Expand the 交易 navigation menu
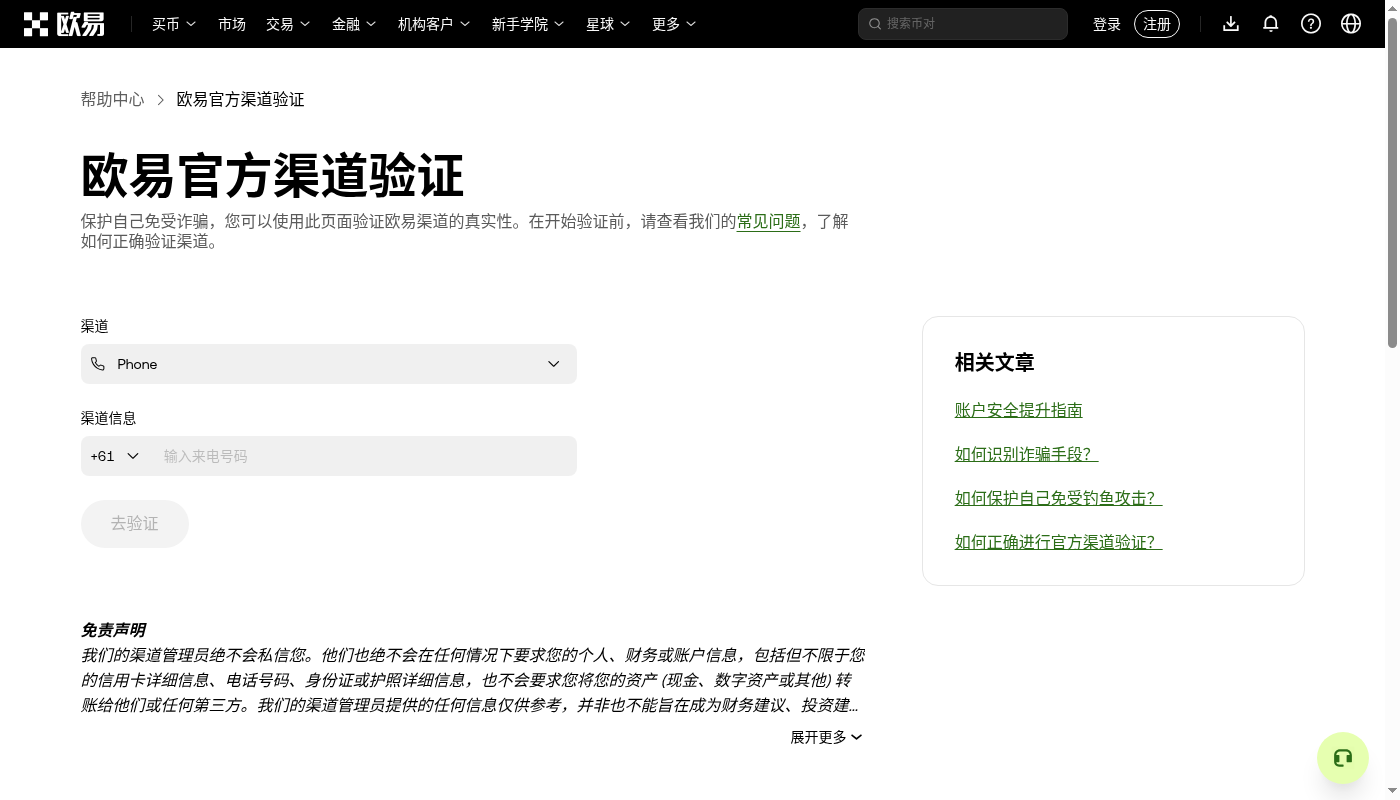The width and height of the screenshot is (1400, 800). [x=288, y=24]
